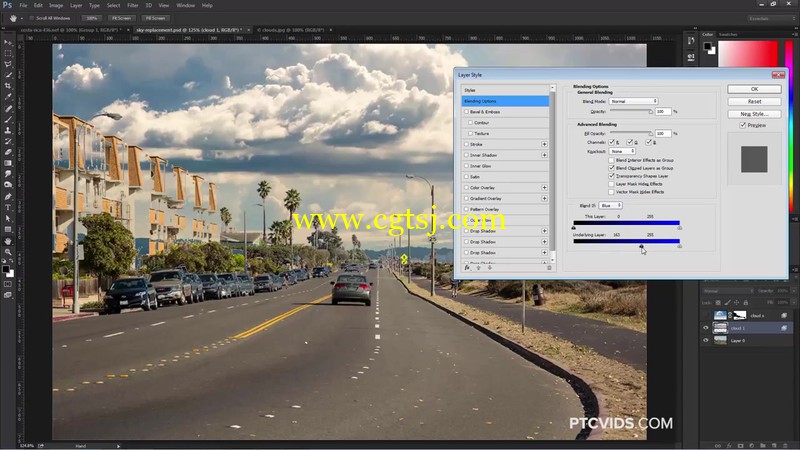Select the Crop tool
800x450 pixels.
pos(8,86)
